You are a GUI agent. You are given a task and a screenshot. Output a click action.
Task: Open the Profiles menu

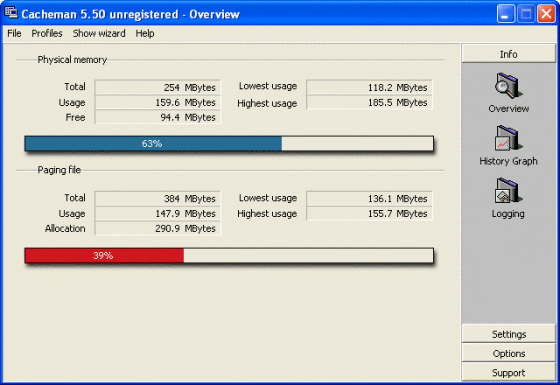point(47,34)
